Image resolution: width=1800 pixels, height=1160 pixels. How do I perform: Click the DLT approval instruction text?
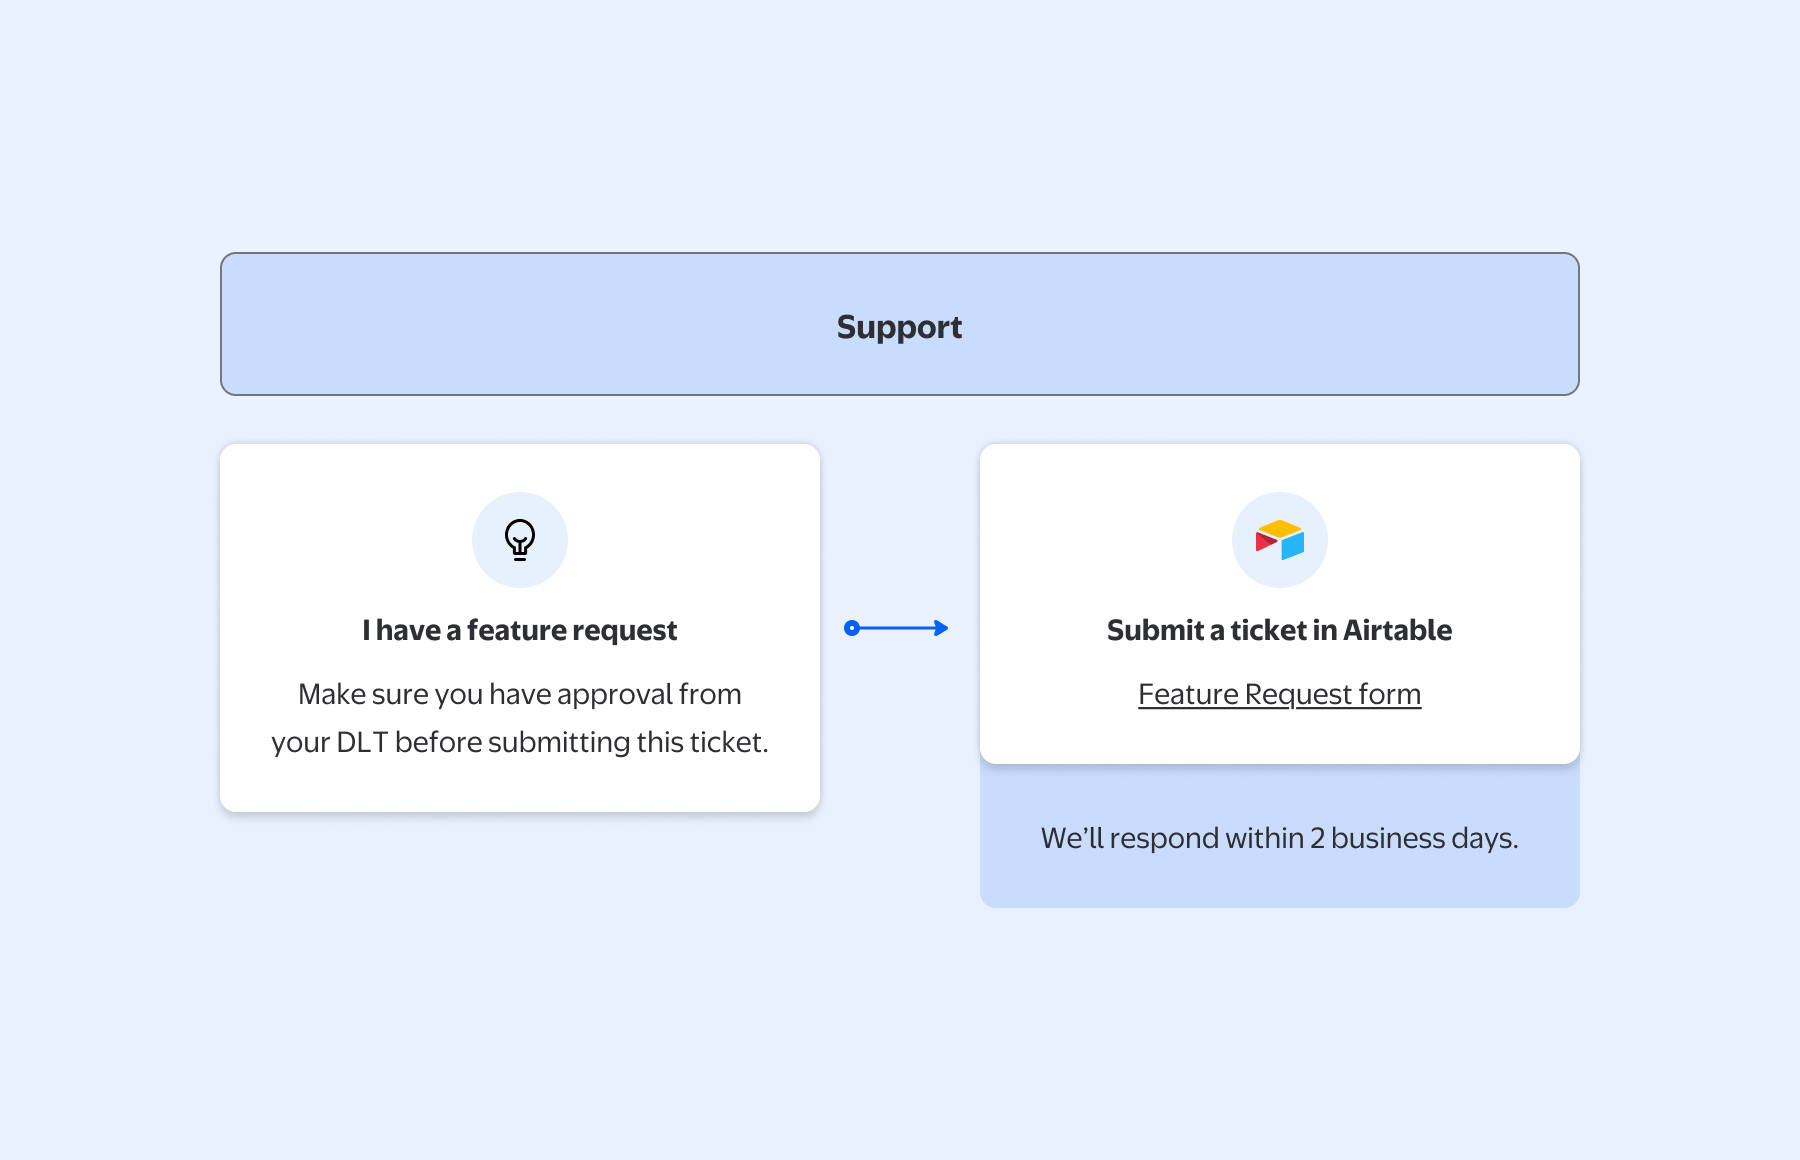[519, 717]
